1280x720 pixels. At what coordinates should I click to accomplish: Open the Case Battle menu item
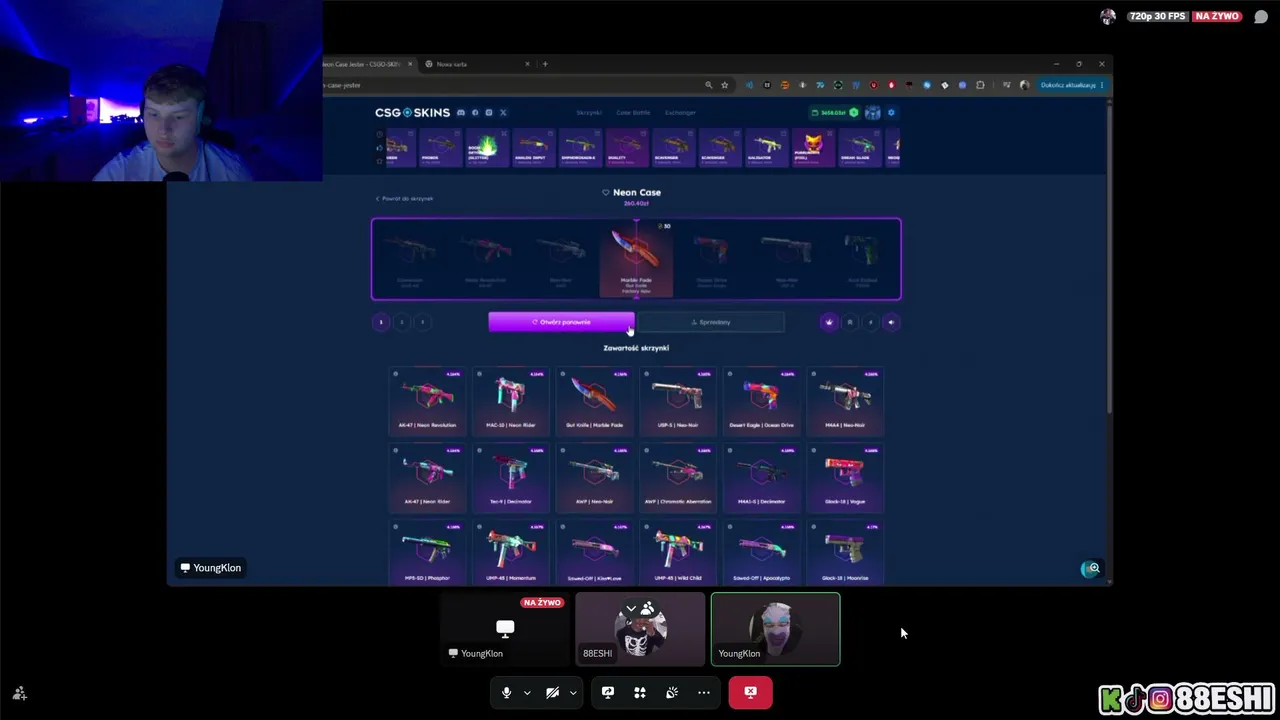(633, 113)
